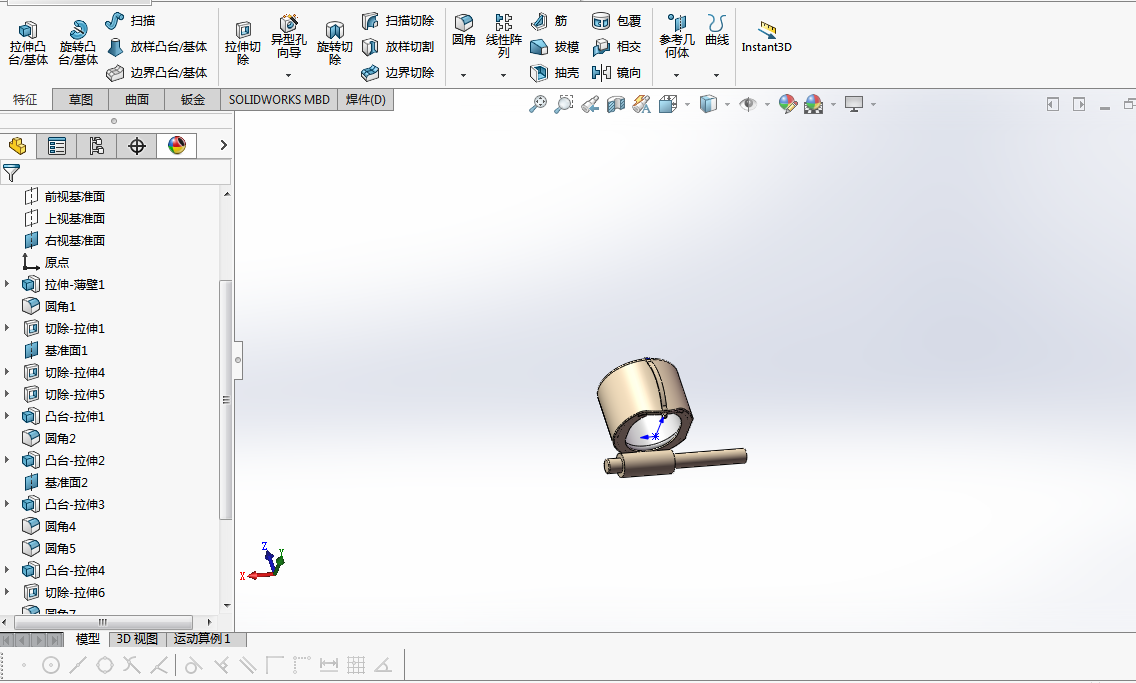Apply the 圆角 fillet tool
Image resolution: width=1136 pixels, height=683 pixels.
click(464, 30)
